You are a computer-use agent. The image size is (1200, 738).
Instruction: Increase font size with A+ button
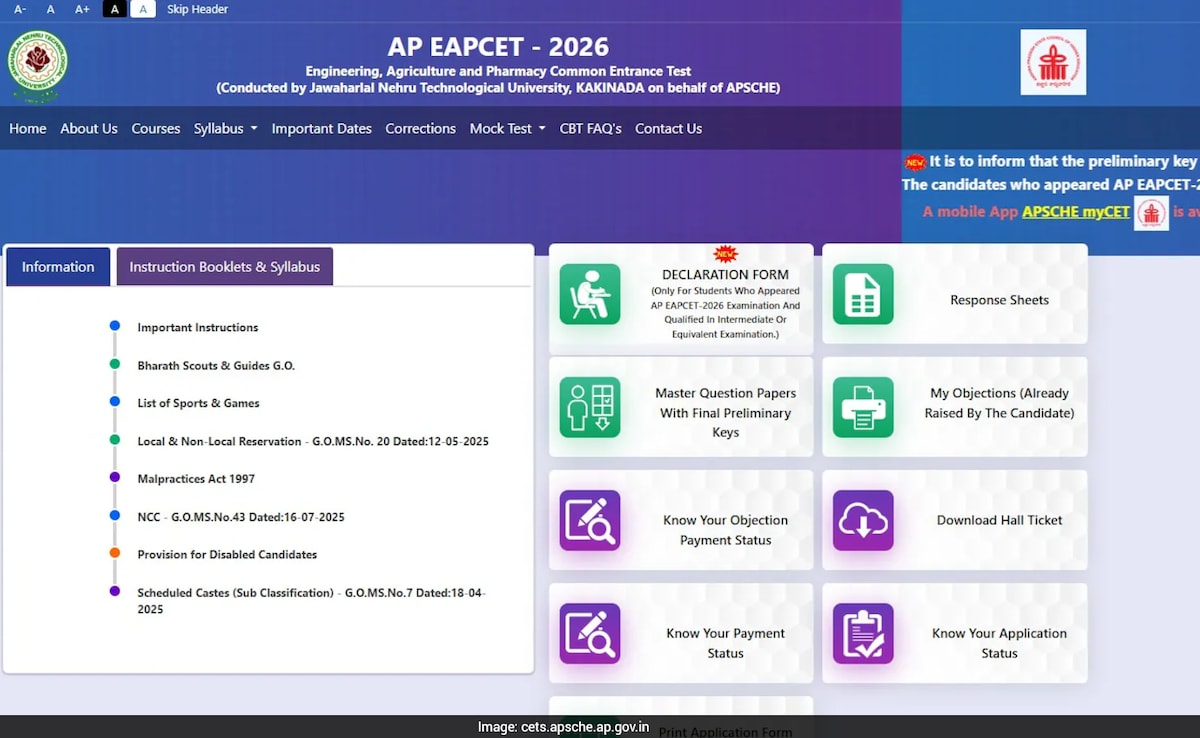(82, 9)
